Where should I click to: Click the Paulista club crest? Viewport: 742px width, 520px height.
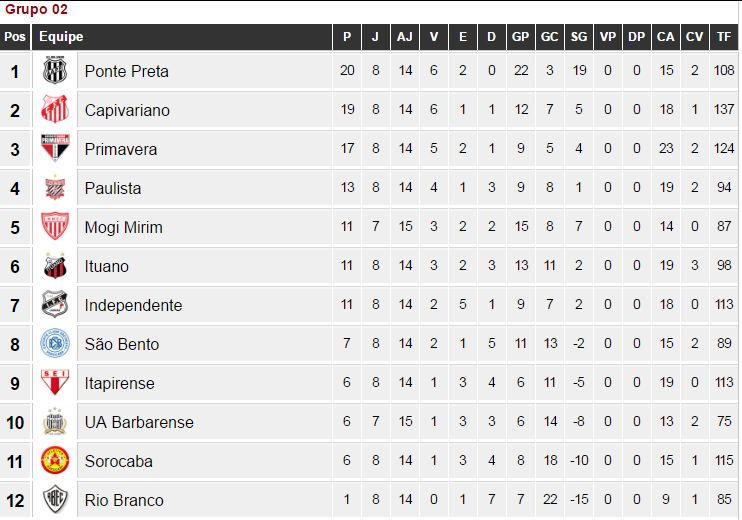[x=55, y=187]
